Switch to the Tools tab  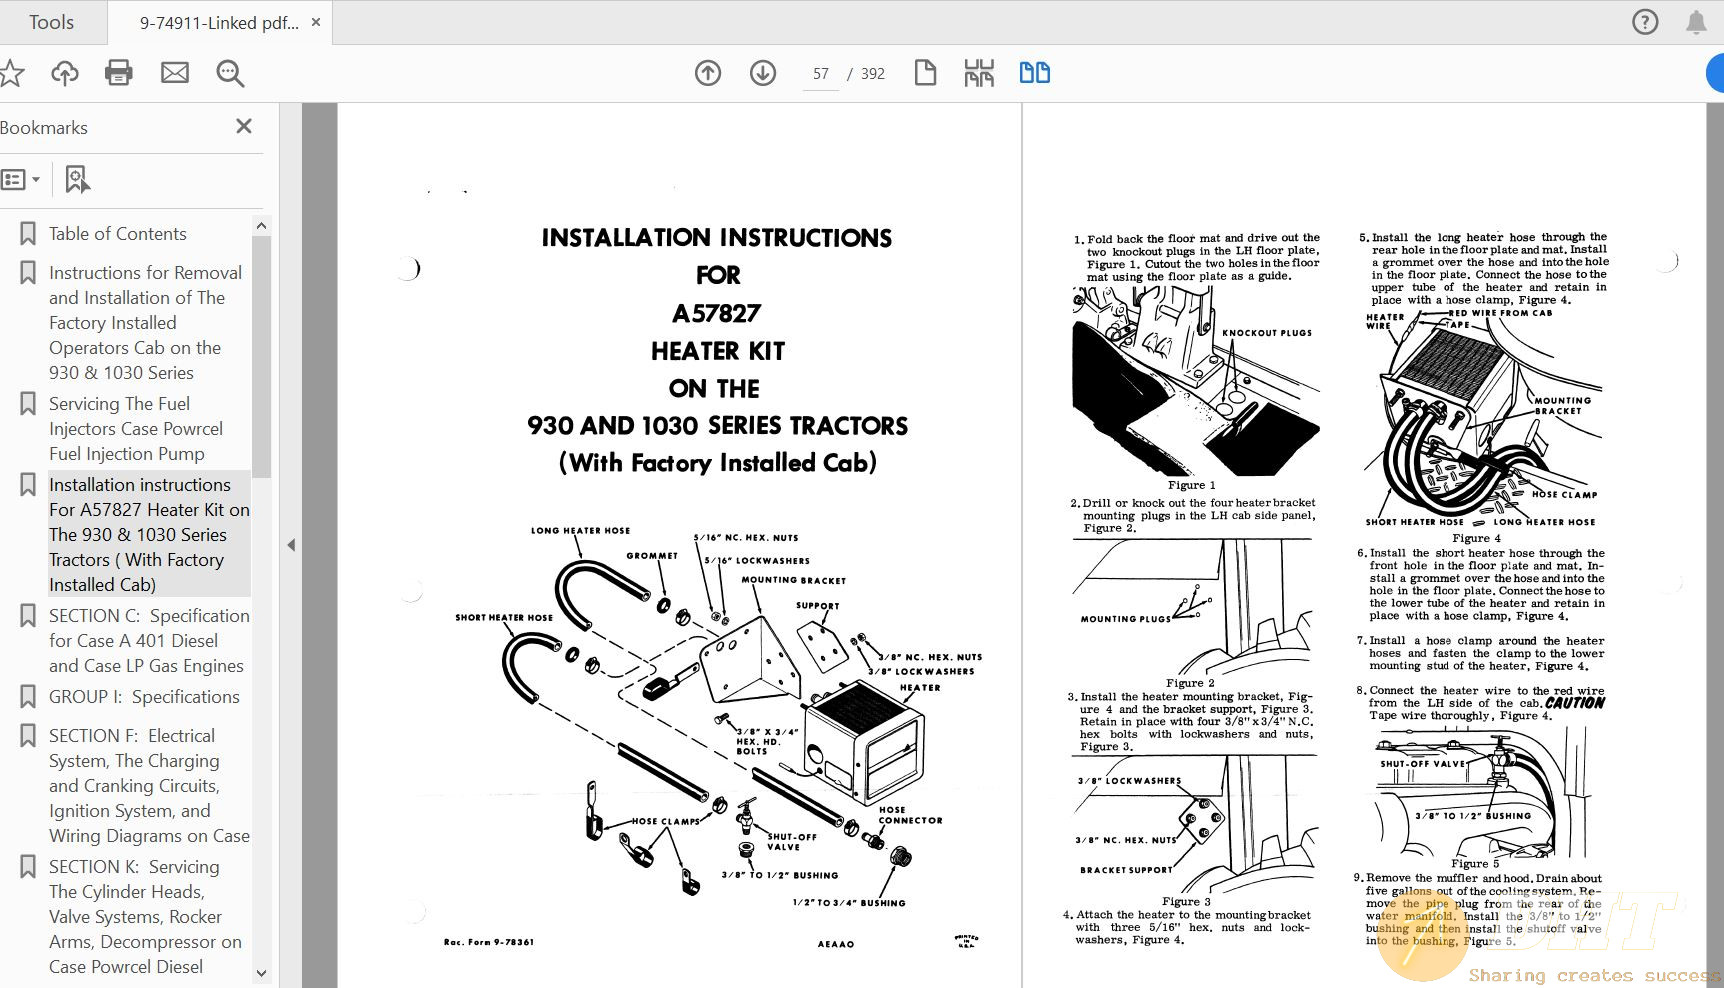[x=52, y=21]
